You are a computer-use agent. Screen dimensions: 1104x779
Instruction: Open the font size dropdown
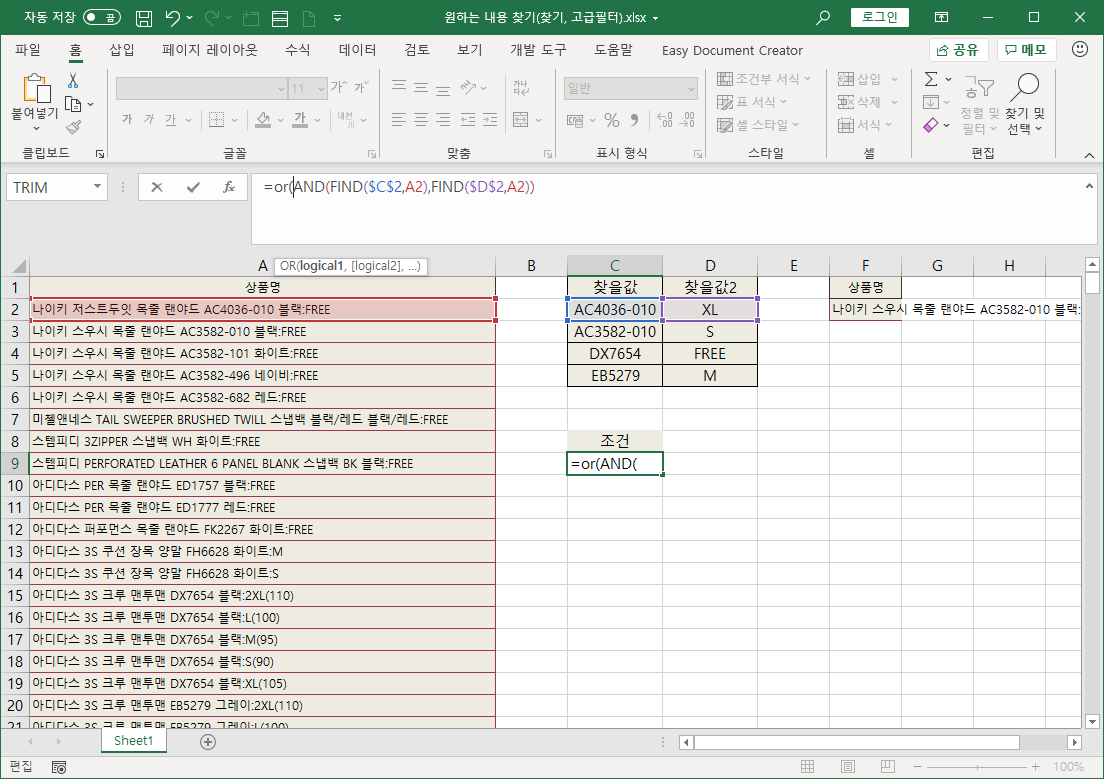pos(321,89)
